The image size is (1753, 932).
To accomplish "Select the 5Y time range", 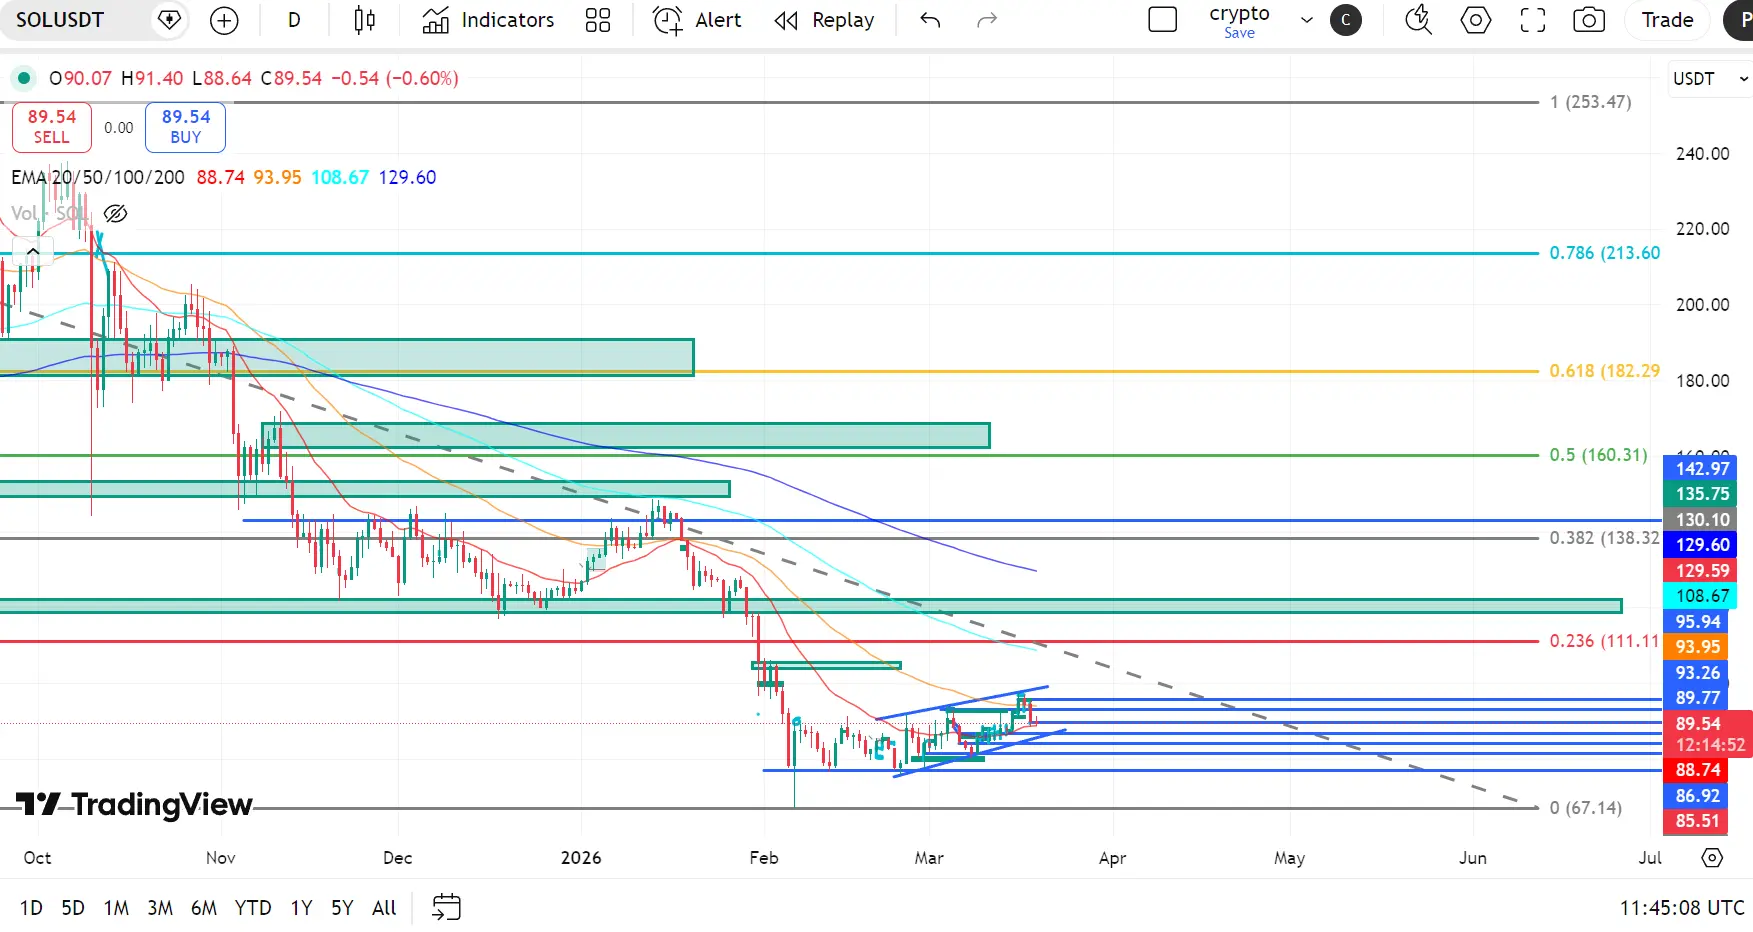I will pyautogui.click(x=342, y=908).
